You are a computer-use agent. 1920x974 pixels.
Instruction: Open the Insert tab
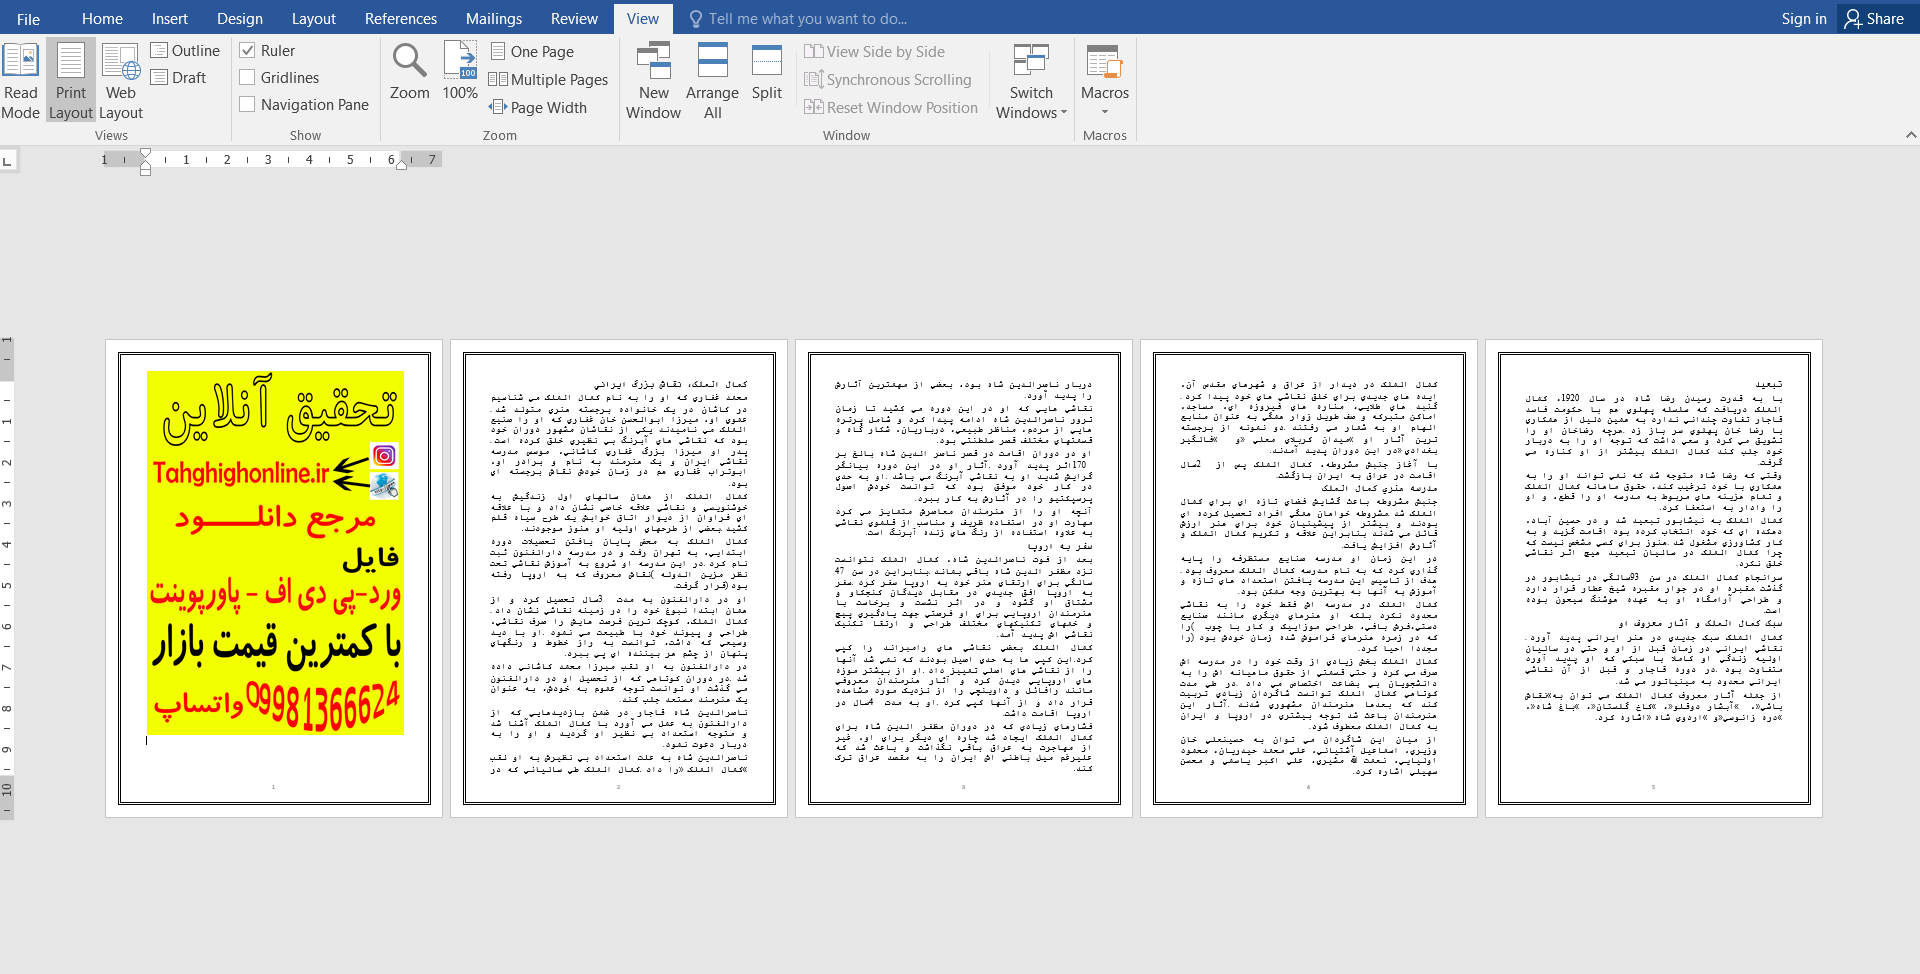coord(169,18)
